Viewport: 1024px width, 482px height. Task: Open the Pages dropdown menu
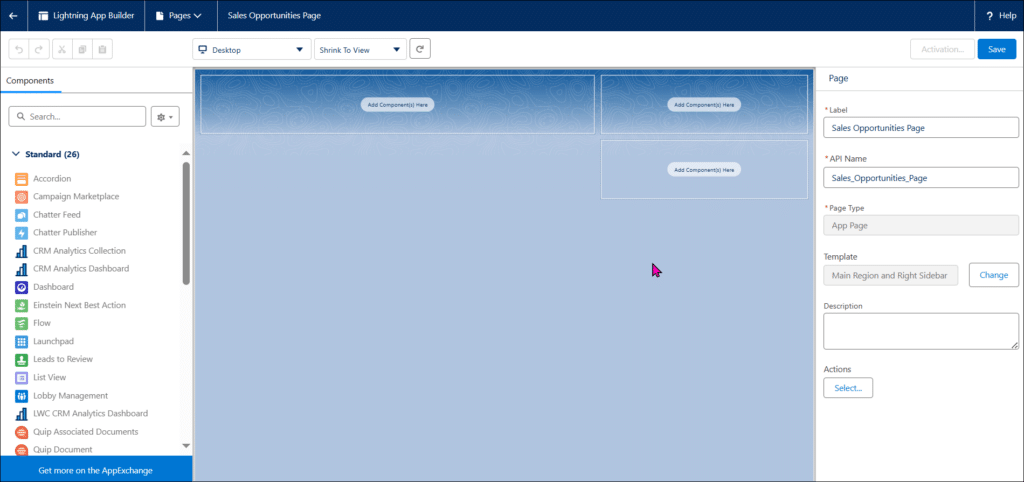[178, 16]
